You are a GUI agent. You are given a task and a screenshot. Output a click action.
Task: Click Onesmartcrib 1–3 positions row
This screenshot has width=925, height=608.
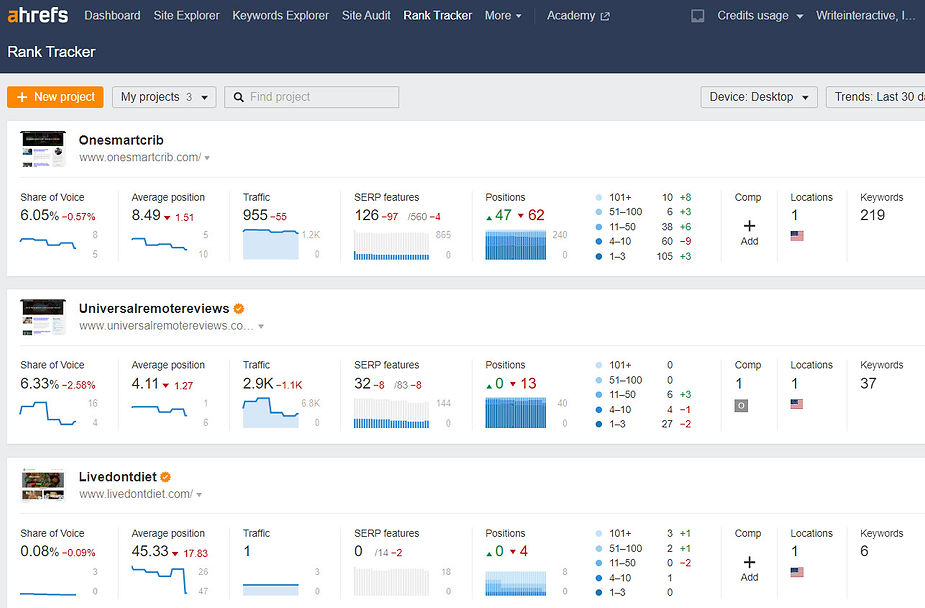[644, 257]
